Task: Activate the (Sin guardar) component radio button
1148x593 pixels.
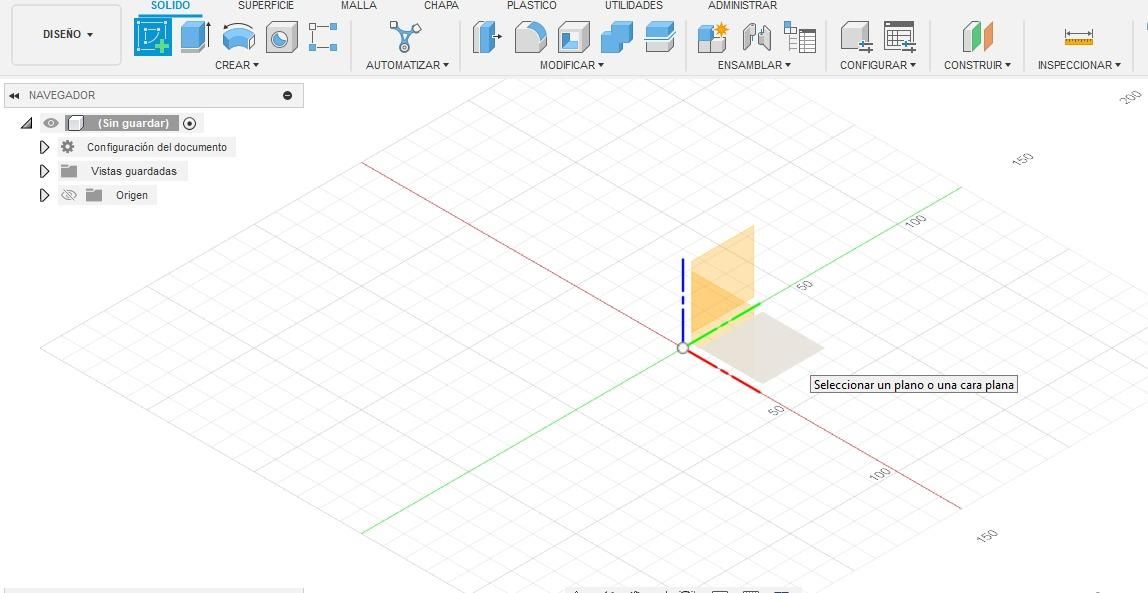Action: 190,124
